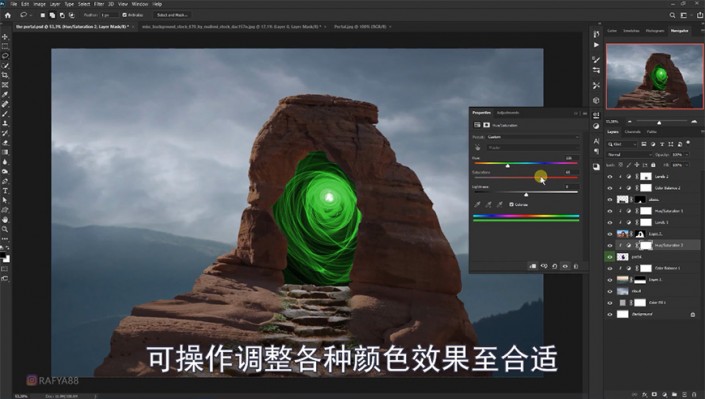The width and height of the screenshot is (705, 399).
Task: Click lock all layer icon in Layers panel
Action: (653, 165)
